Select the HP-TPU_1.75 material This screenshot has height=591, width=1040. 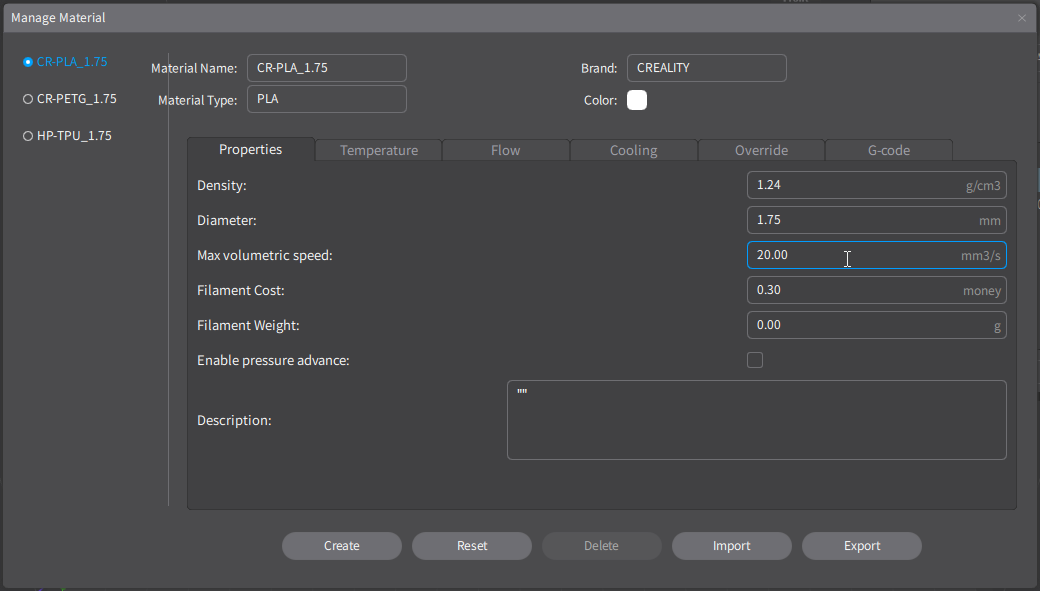click(28, 136)
